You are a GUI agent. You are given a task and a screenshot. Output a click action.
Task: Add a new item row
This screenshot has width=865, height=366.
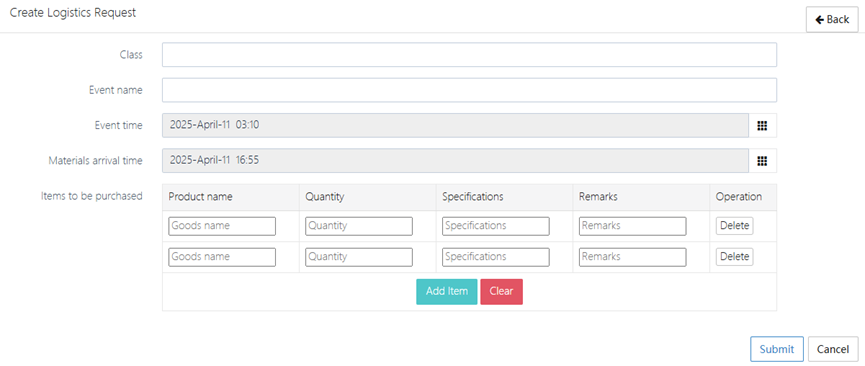click(x=447, y=291)
